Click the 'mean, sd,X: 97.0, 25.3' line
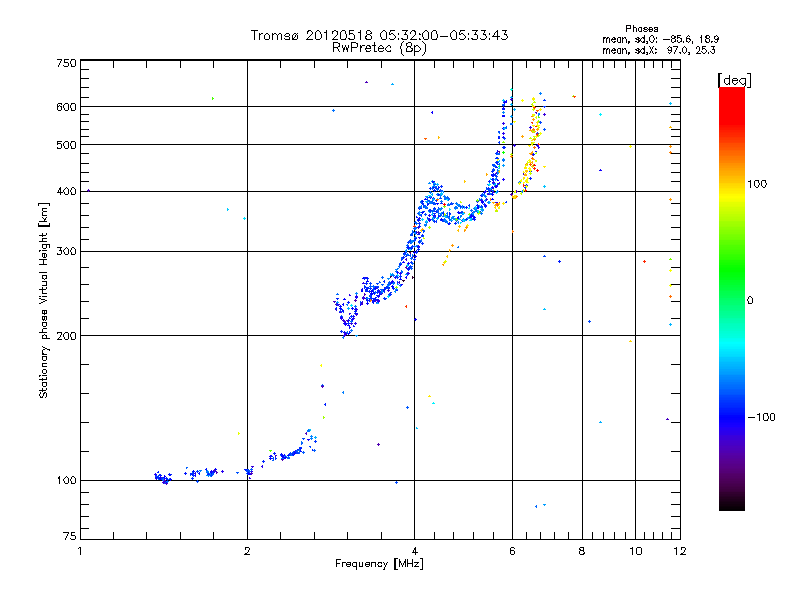Image resolution: width=800 pixels, height=600 pixels. [659, 50]
